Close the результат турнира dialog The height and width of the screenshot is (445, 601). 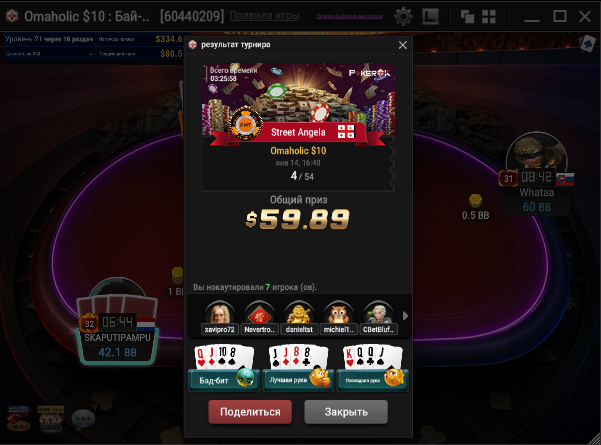coord(402,45)
